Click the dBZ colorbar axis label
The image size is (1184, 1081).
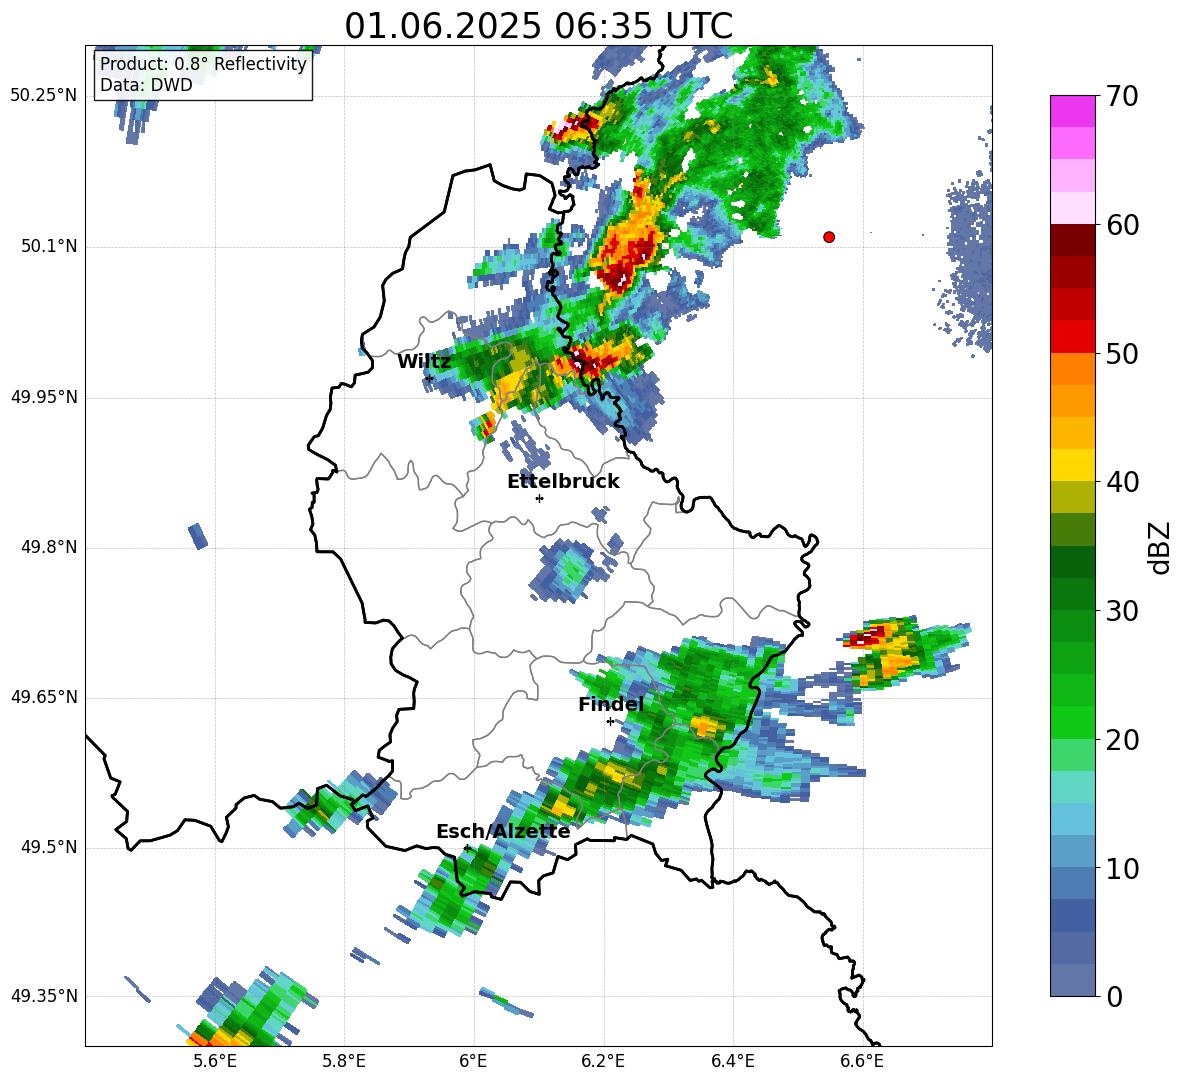[1160, 547]
